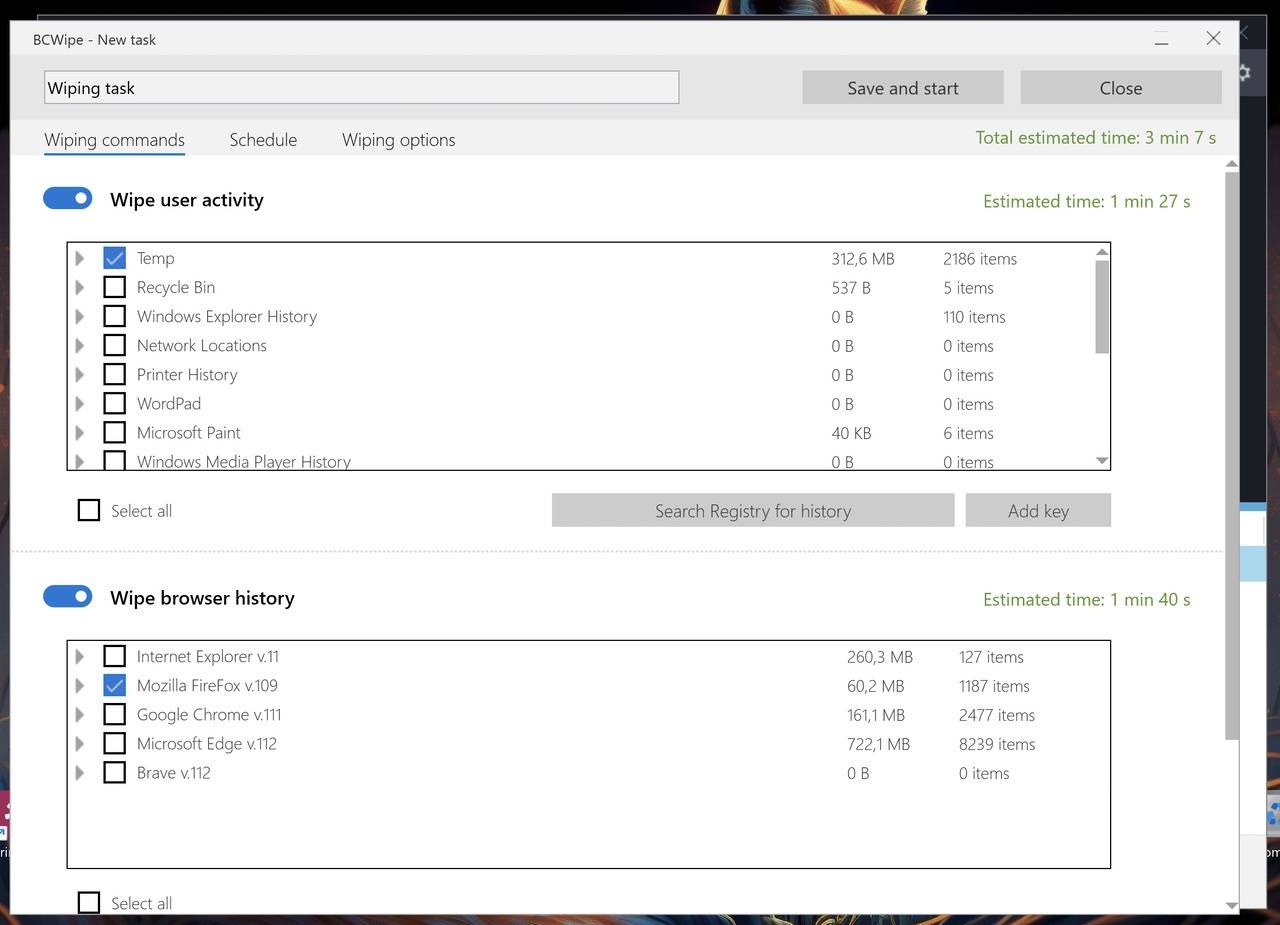
Task: Expand the Microsoft Paint row
Action: tap(80, 432)
